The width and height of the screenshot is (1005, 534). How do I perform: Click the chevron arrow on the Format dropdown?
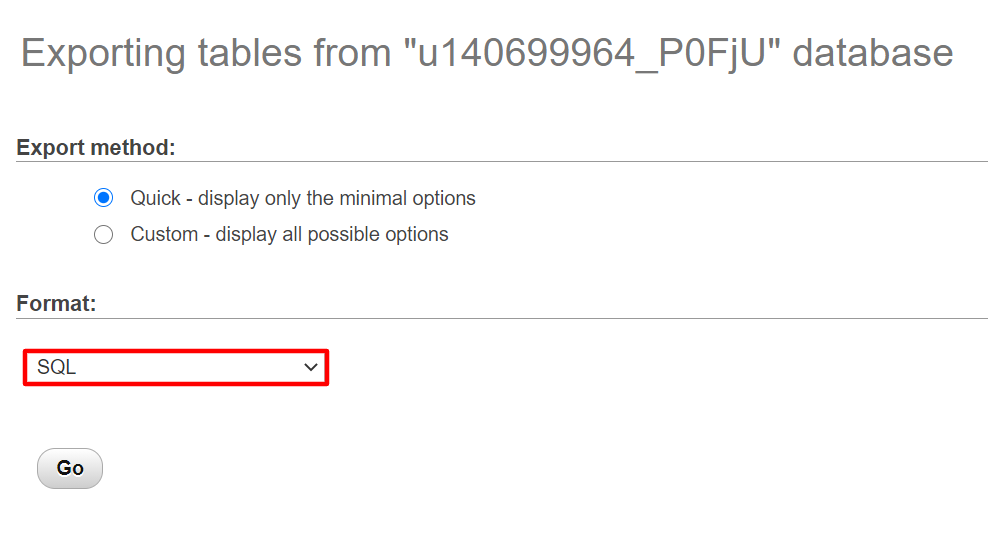pos(309,367)
